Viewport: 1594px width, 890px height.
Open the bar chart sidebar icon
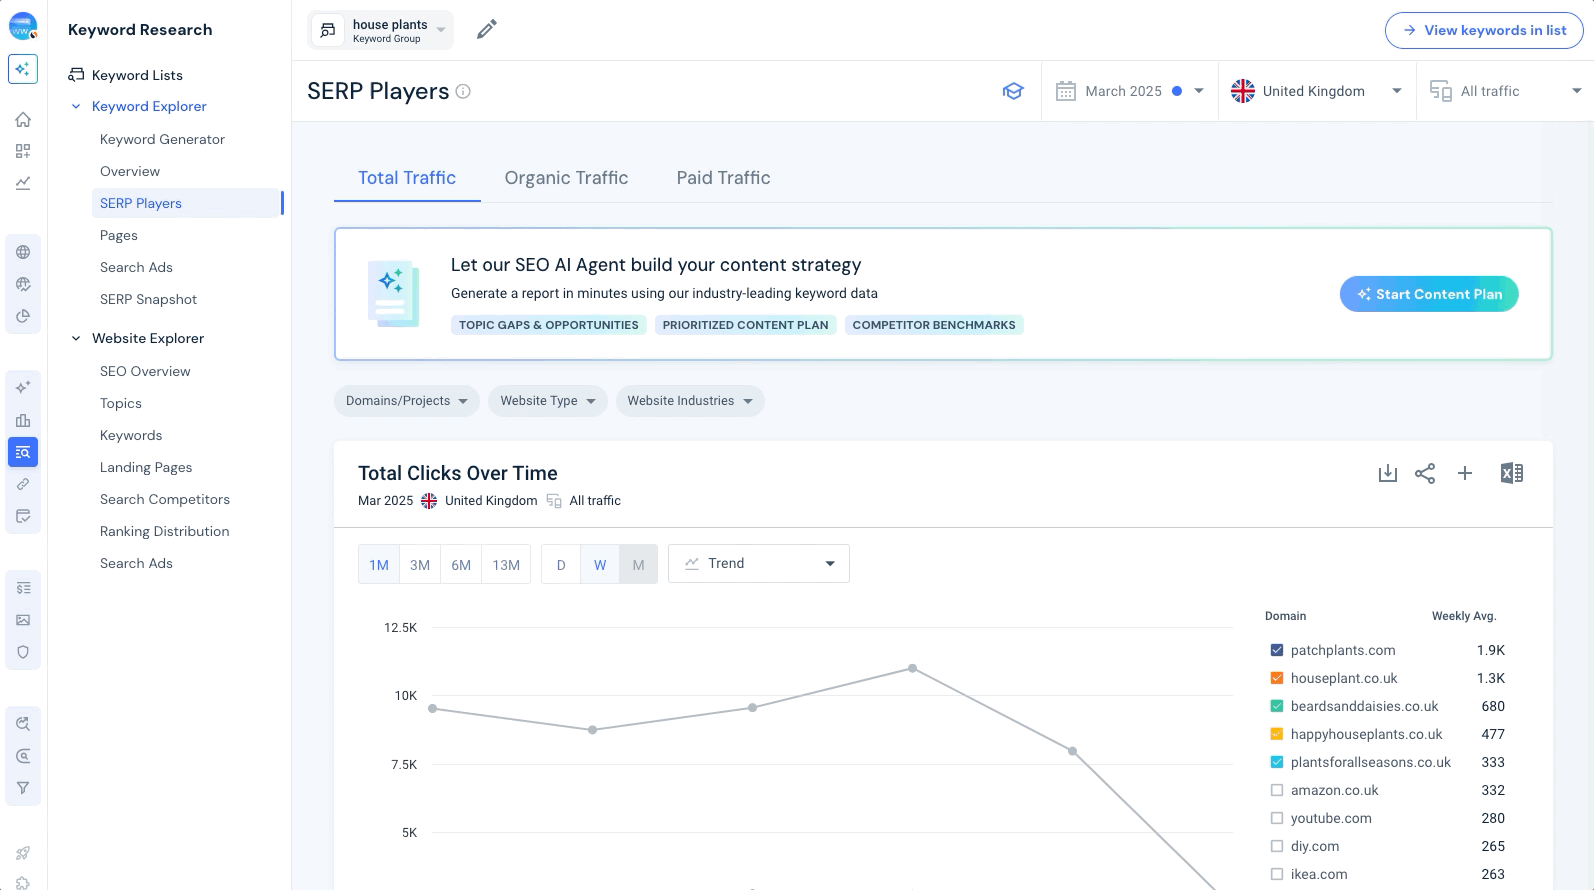point(23,420)
